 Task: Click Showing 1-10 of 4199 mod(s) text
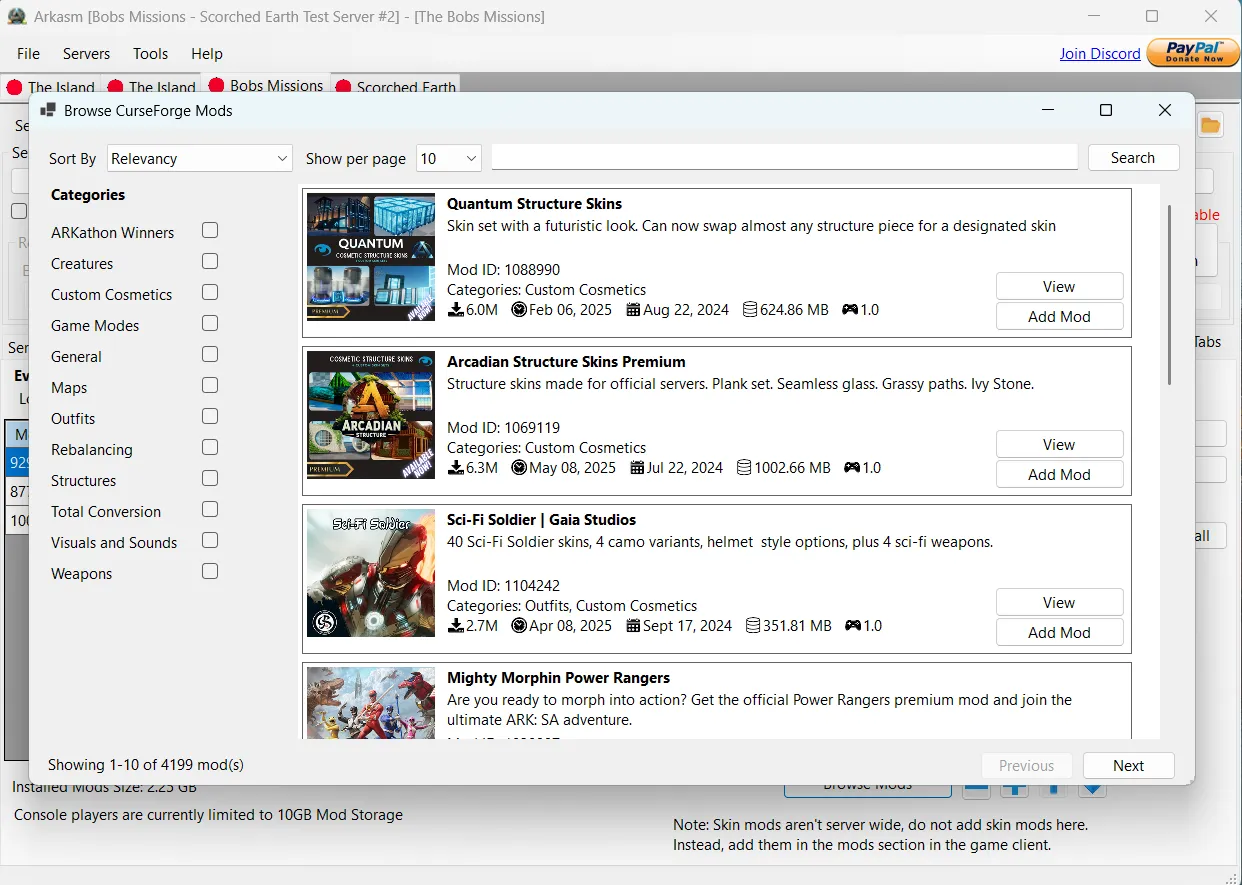tap(146, 765)
